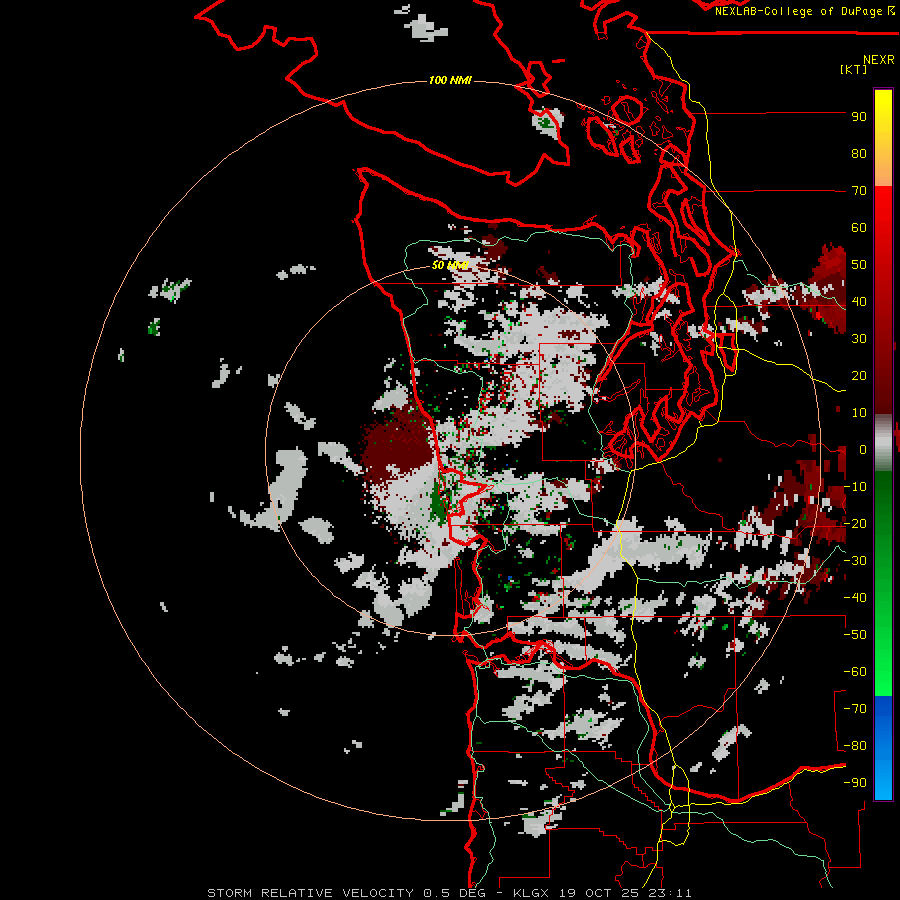Click the -80 value on the velocity scale
This screenshot has width=900, height=900.
(x=855, y=746)
